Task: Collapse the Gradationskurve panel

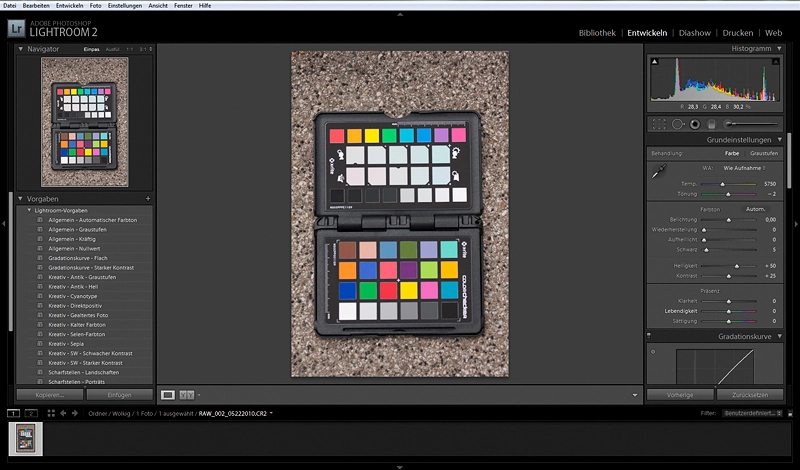Action: [x=779, y=336]
